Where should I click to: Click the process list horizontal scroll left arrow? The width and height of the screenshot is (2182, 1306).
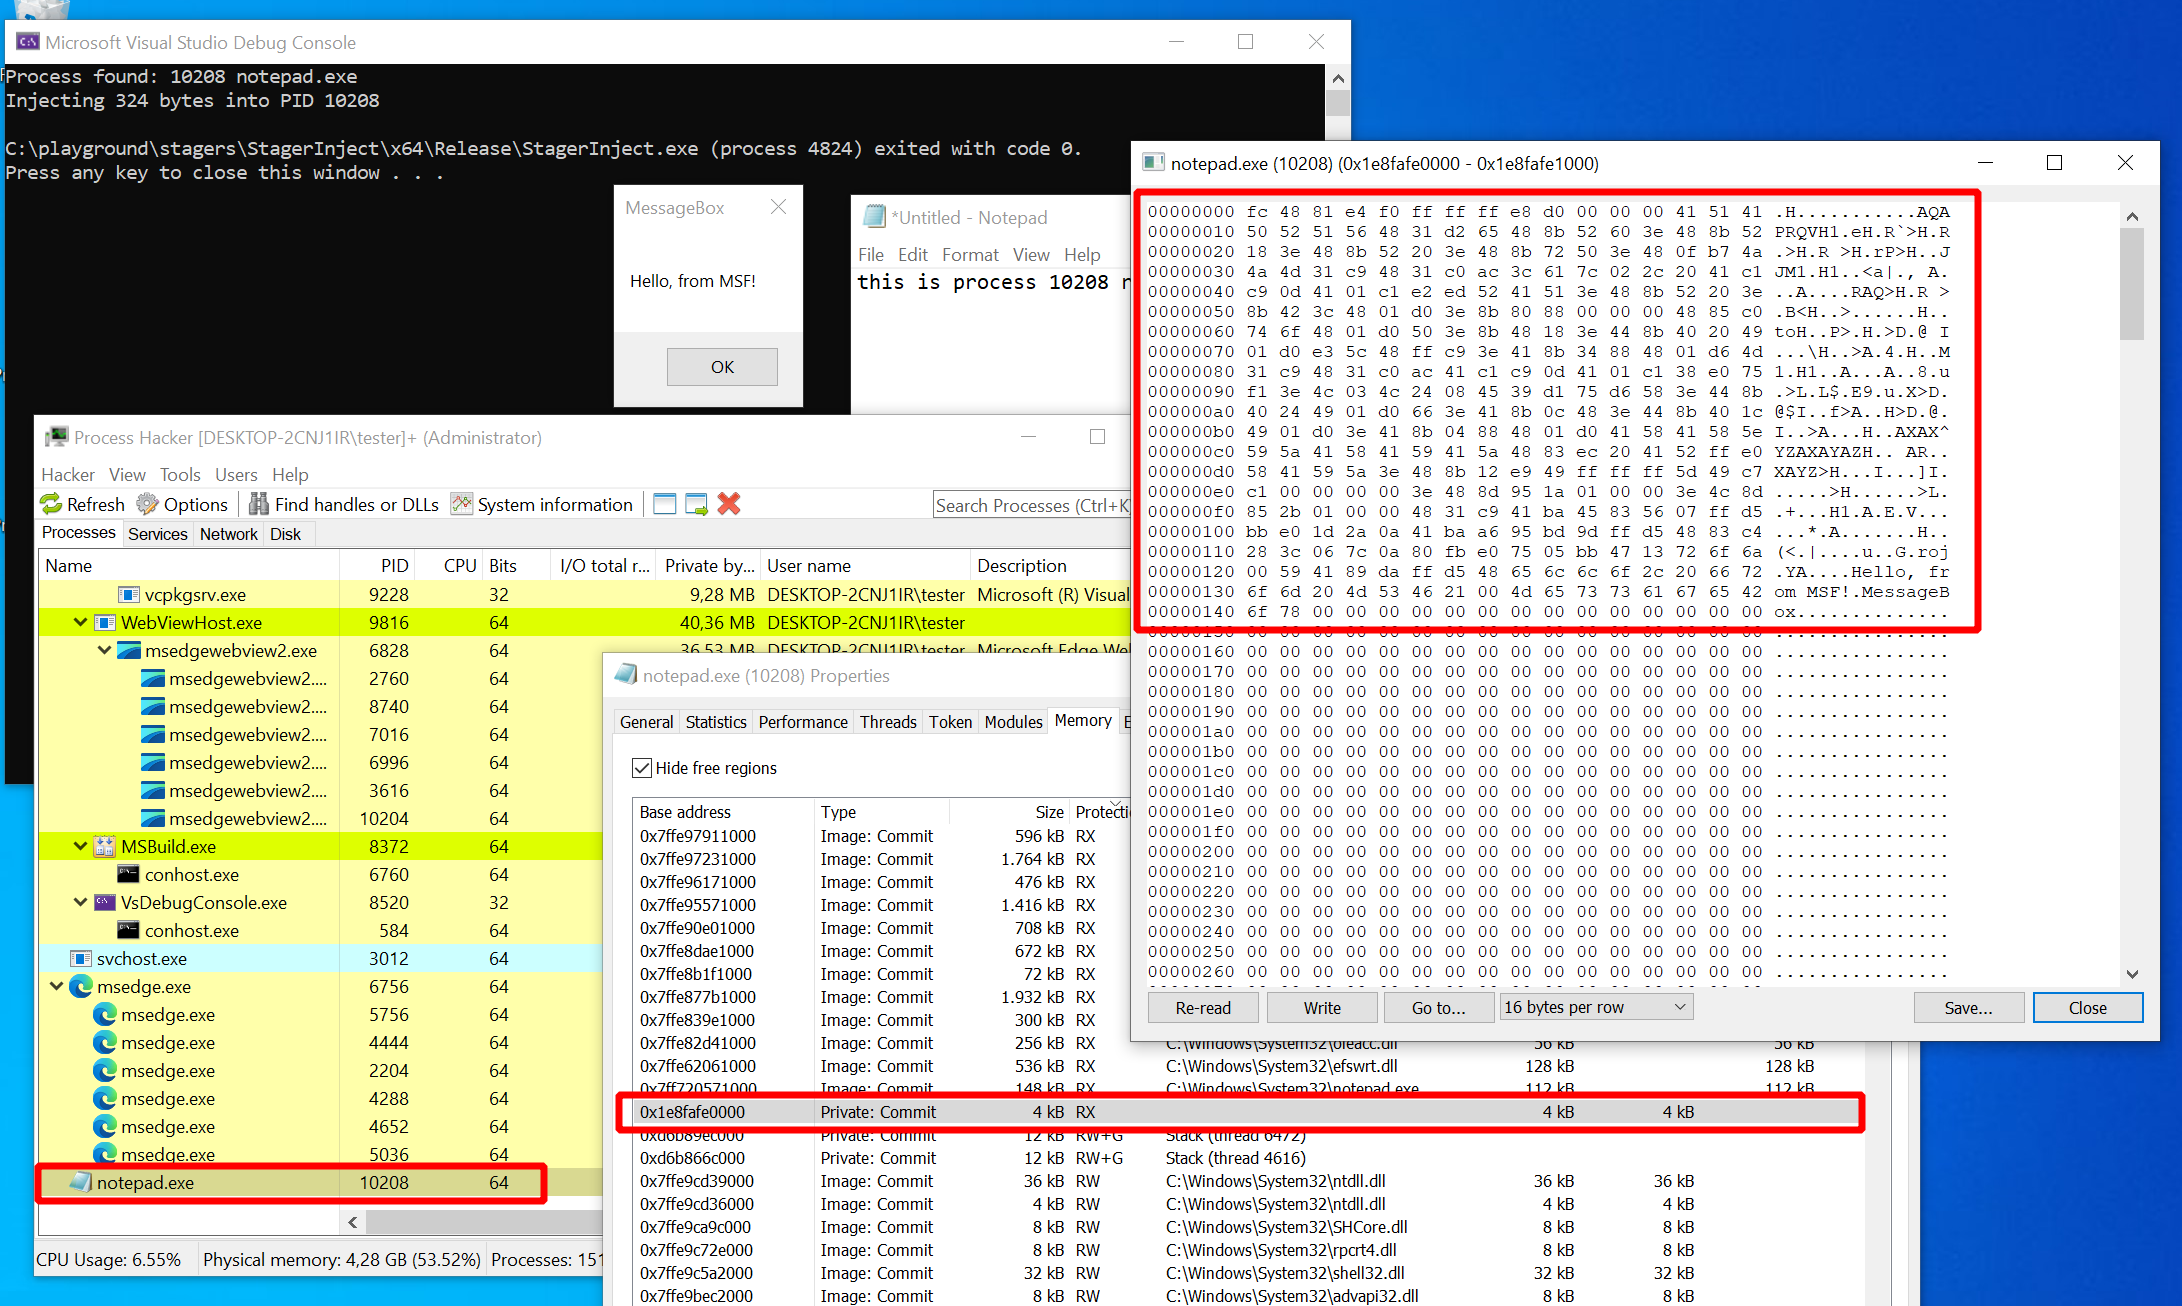point(353,1222)
